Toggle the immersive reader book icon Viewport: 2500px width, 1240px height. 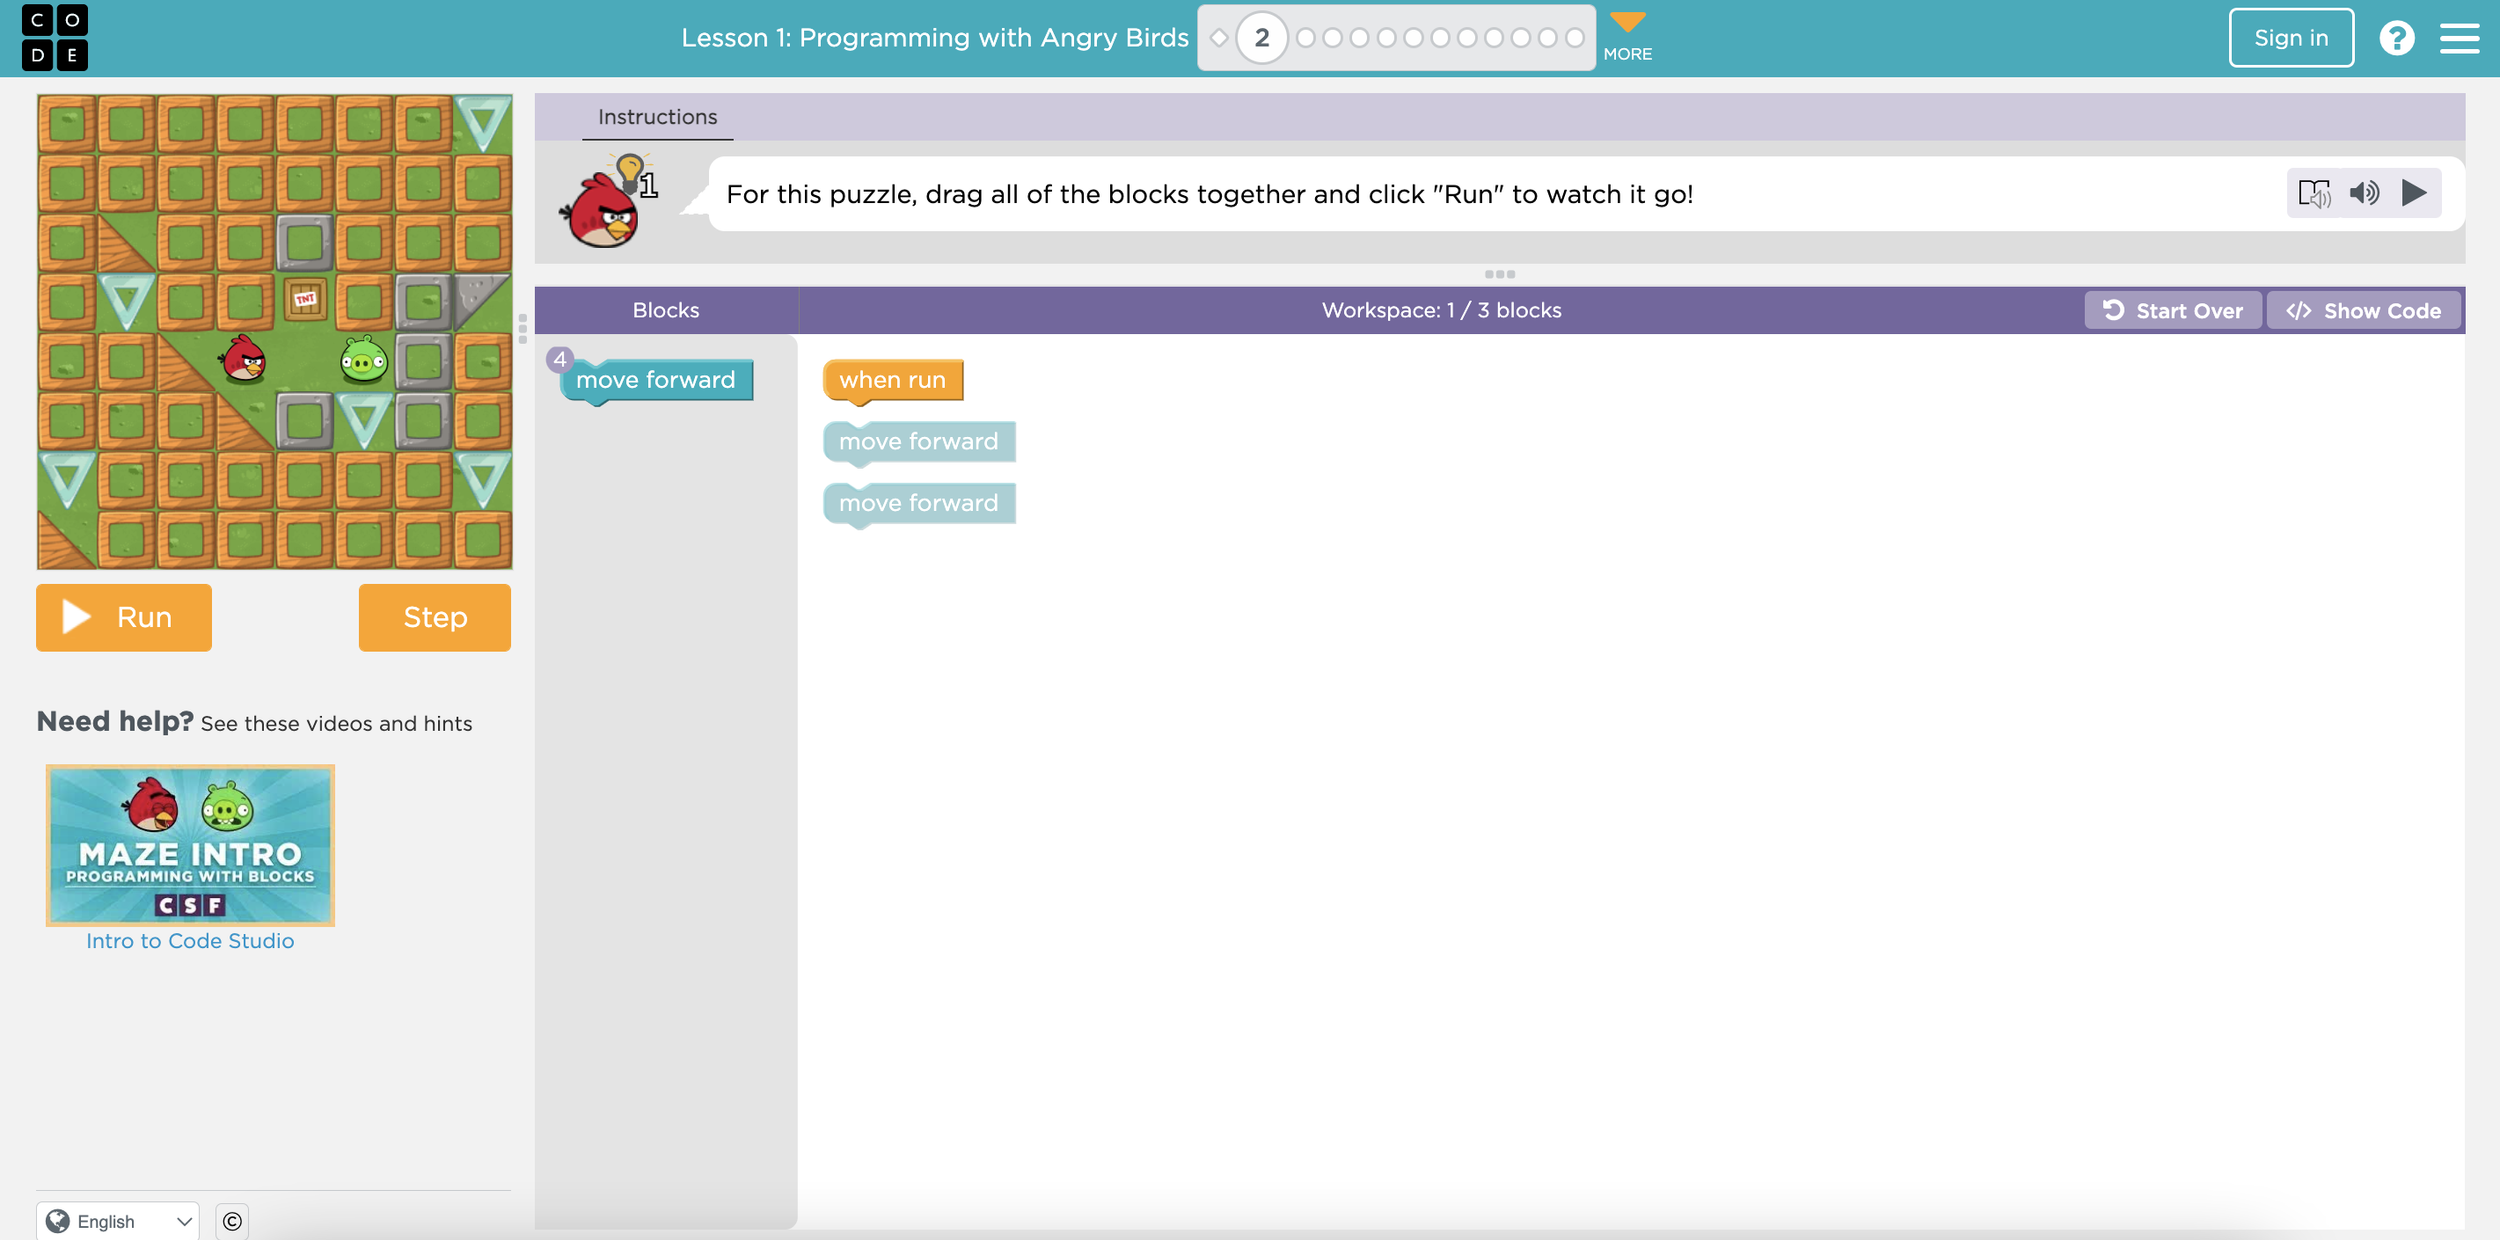point(2313,193)
